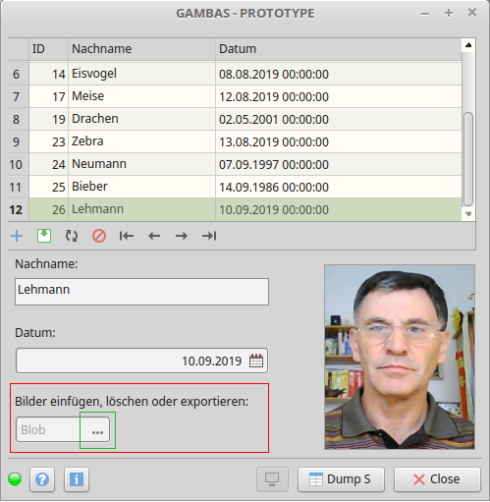Open the calendar picker in Datum field
The image size is (490, 502).
[256, 361]
